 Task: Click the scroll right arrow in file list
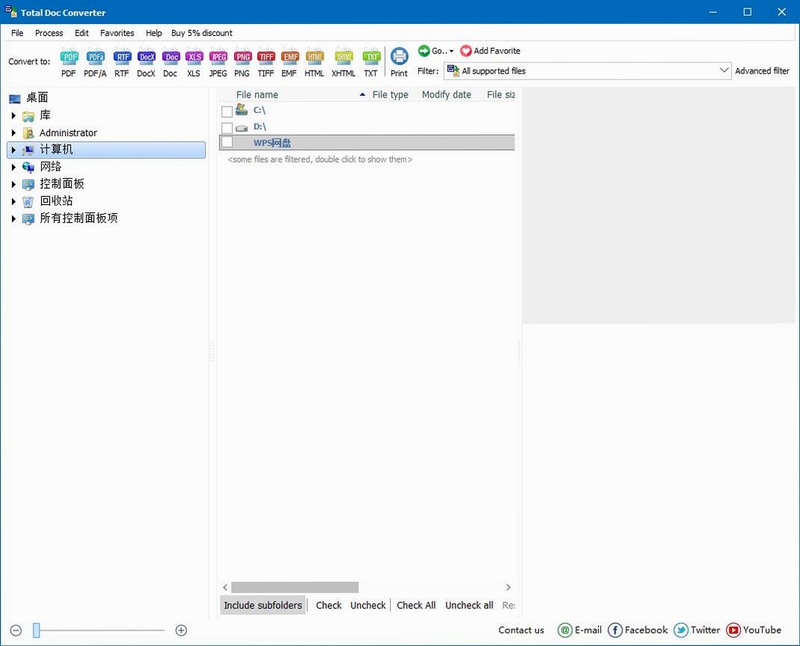tap(508, 587)
